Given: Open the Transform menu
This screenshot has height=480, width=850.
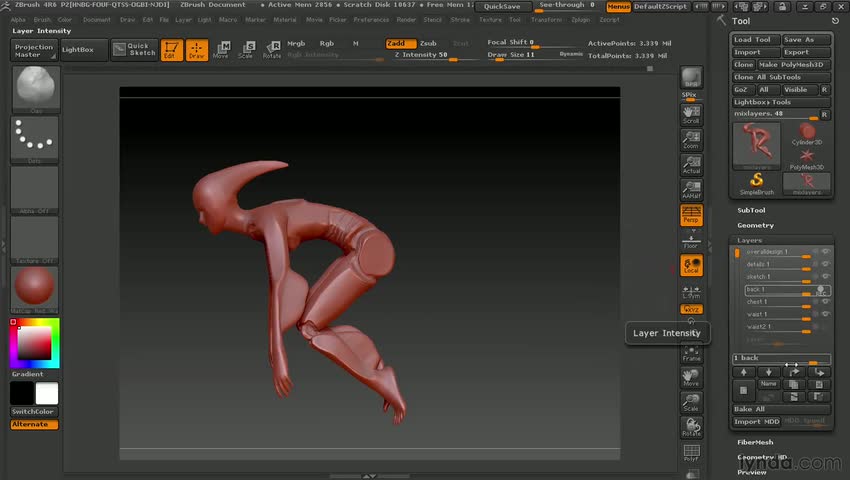Looking at the screenshot, I should coord(546,19).
